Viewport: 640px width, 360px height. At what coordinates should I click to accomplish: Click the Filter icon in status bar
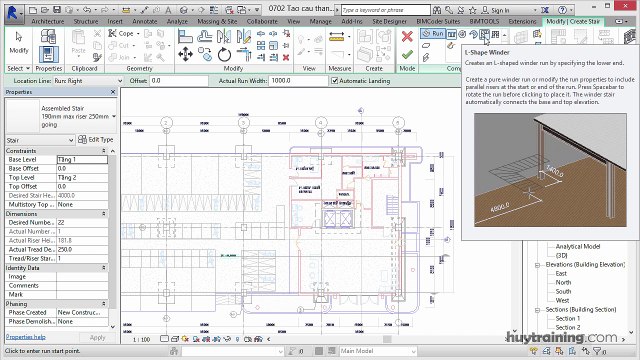click(597, 351)
